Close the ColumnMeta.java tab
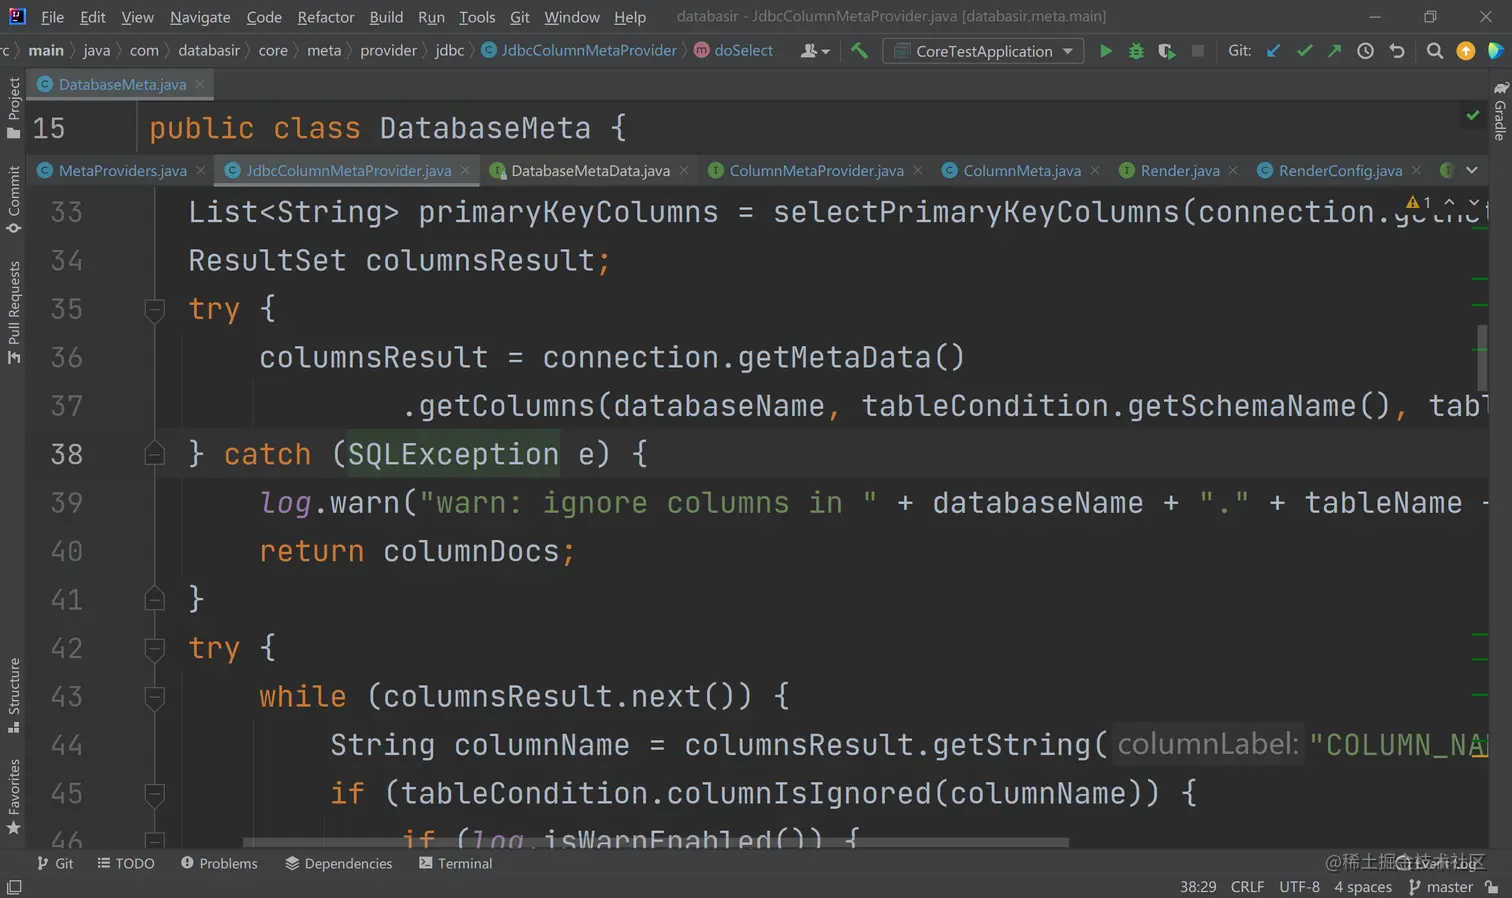Image resolution: width=1512 pixels, height=898 pixels. (1095, 170)
